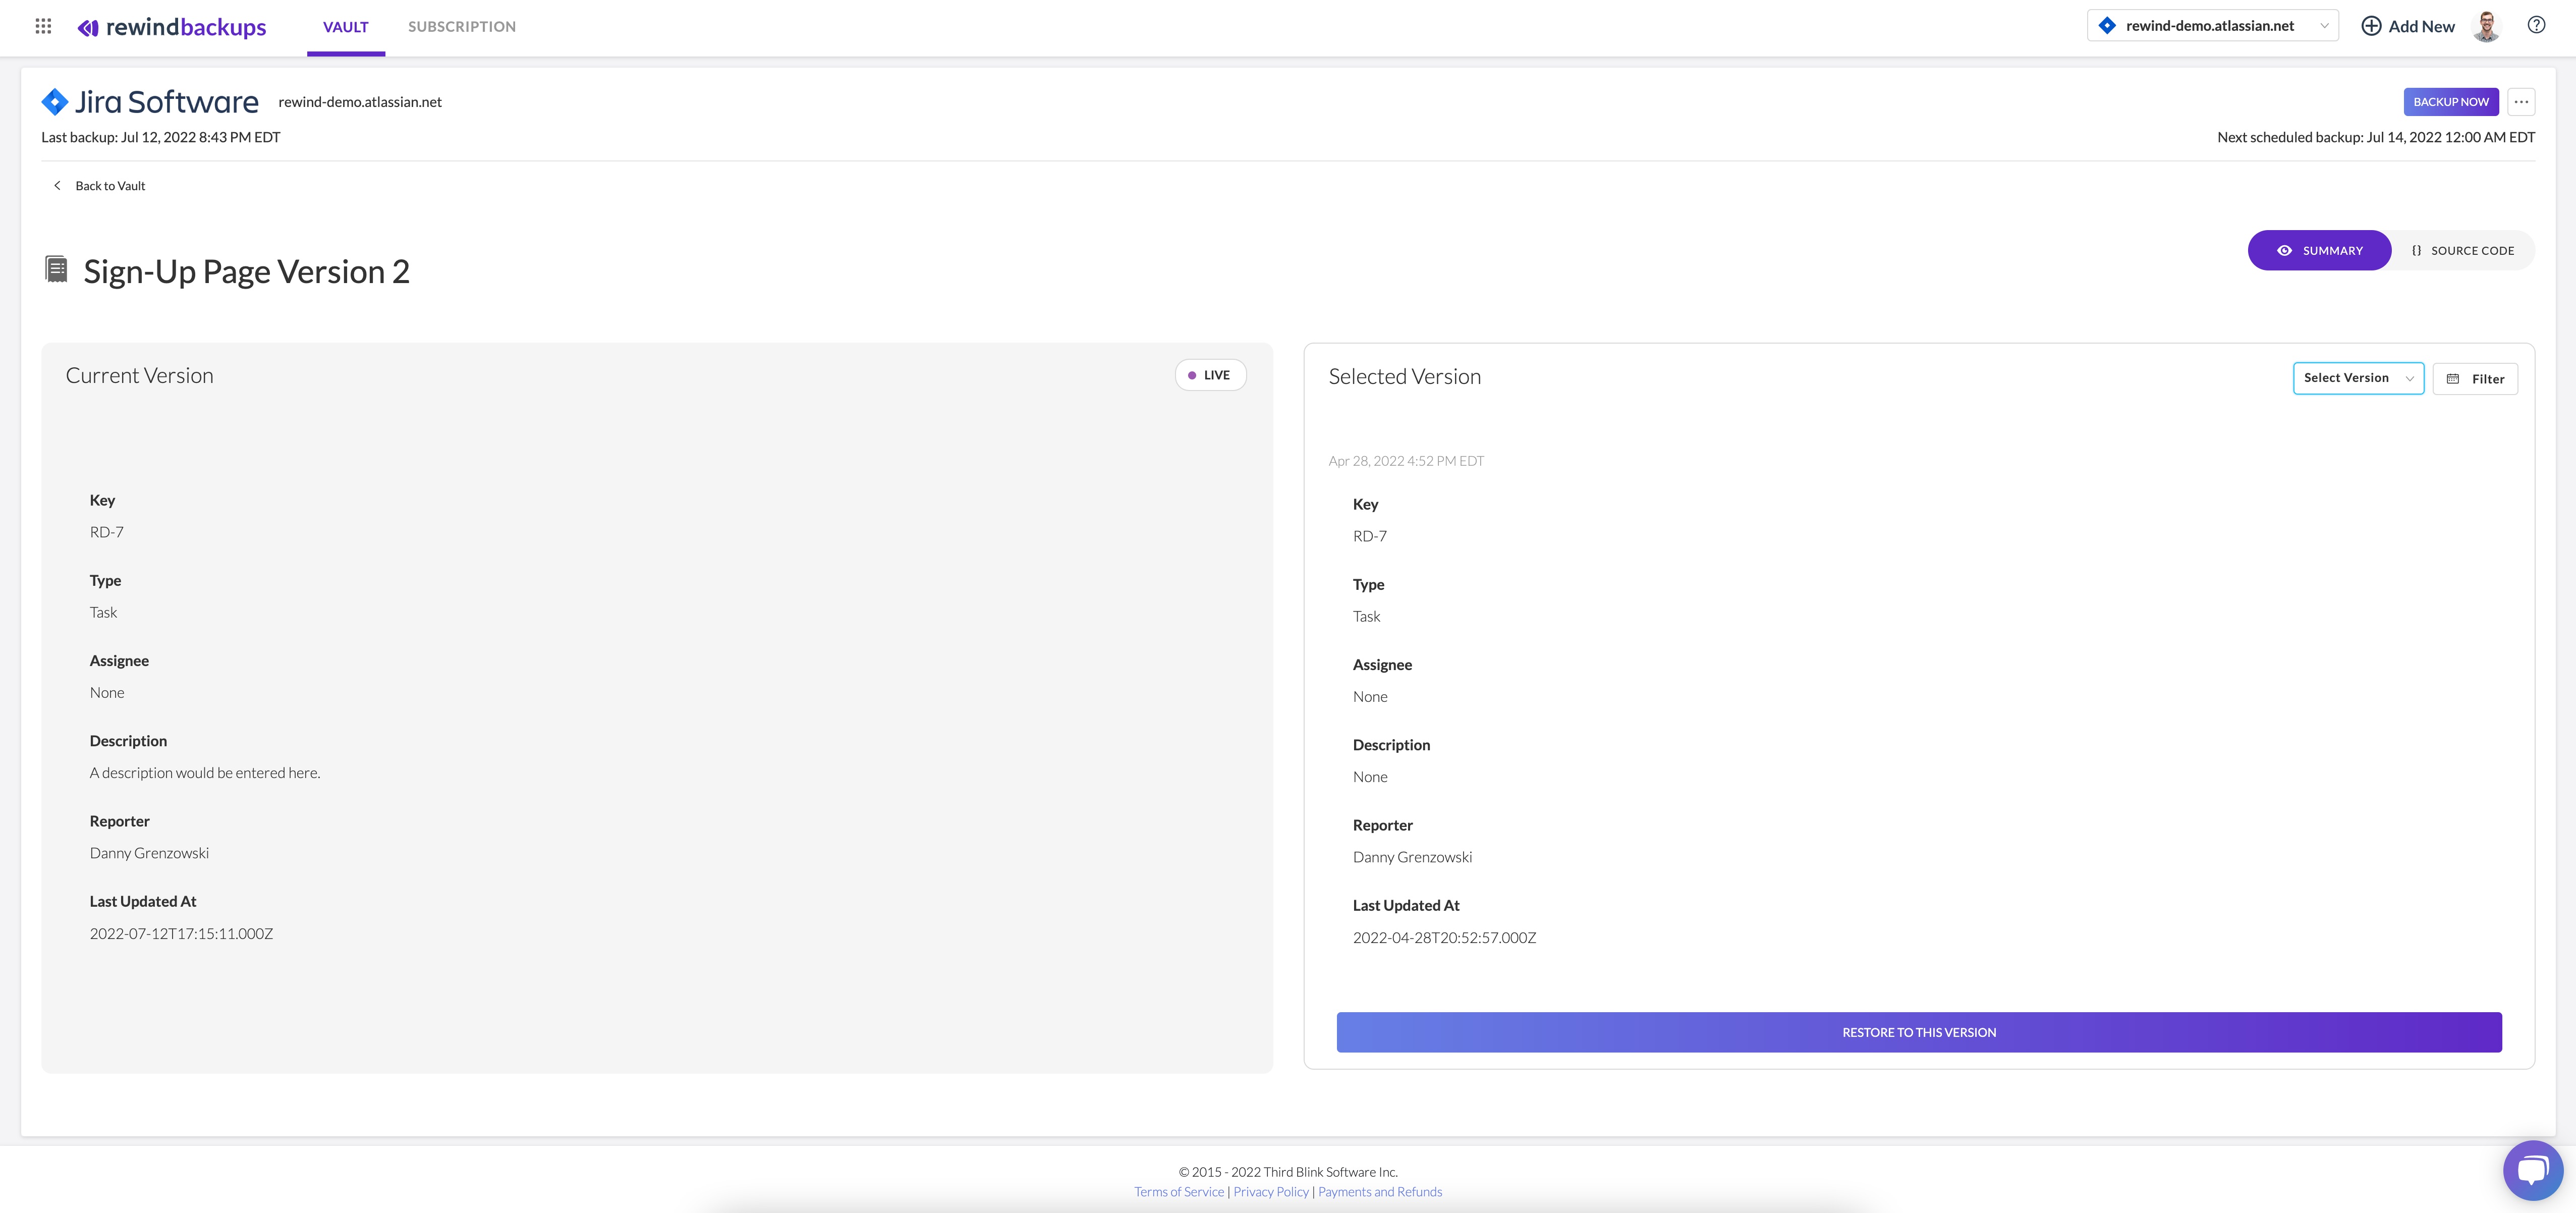
Task: Click the Backup Now button
Action: coord(2450,102)
